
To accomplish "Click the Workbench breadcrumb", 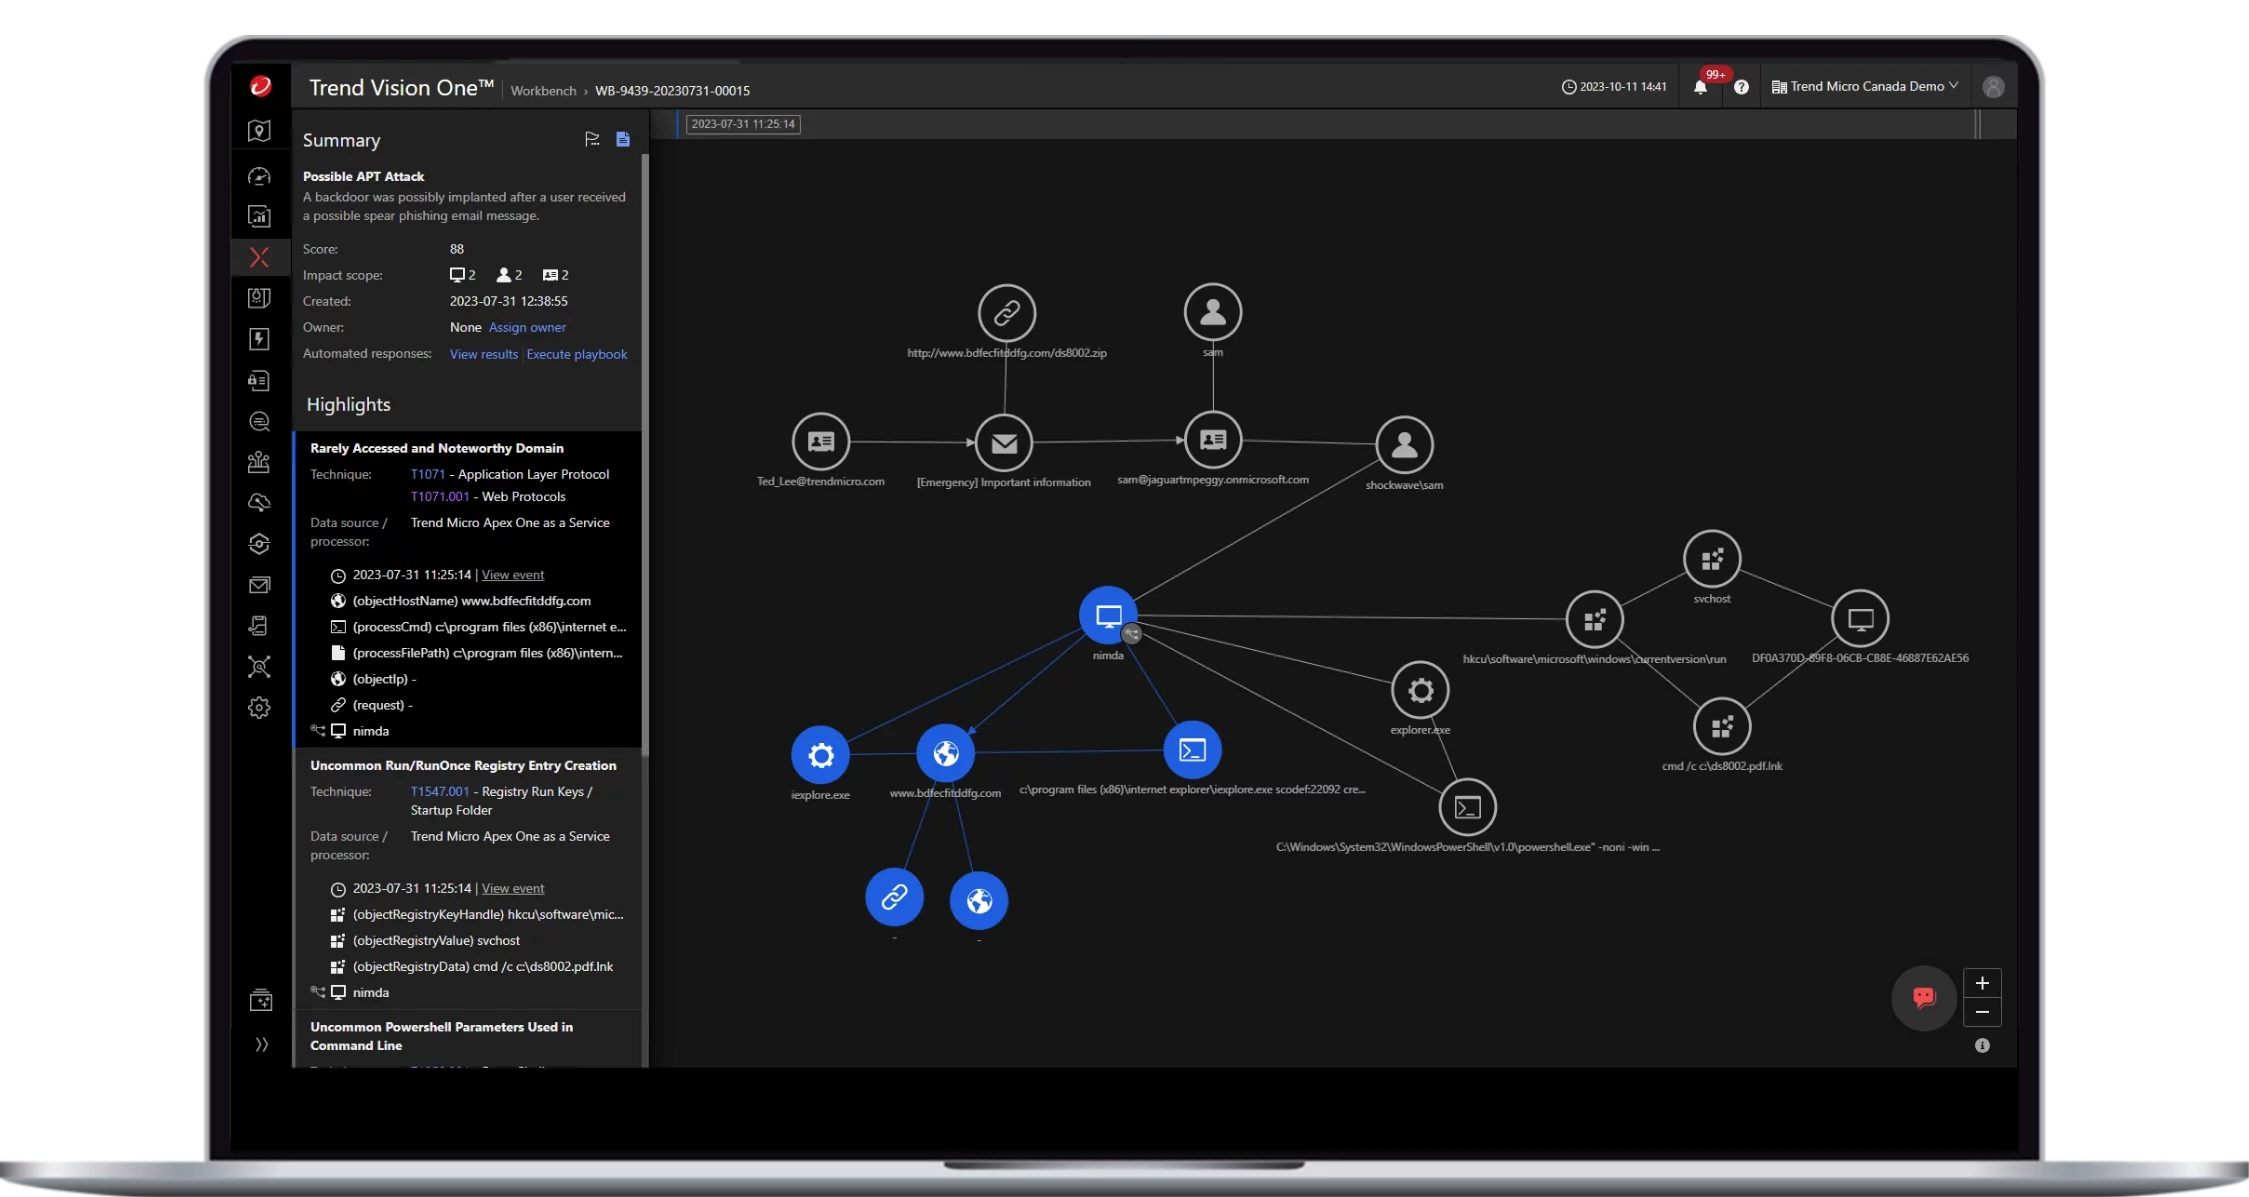I will point(543,91).
